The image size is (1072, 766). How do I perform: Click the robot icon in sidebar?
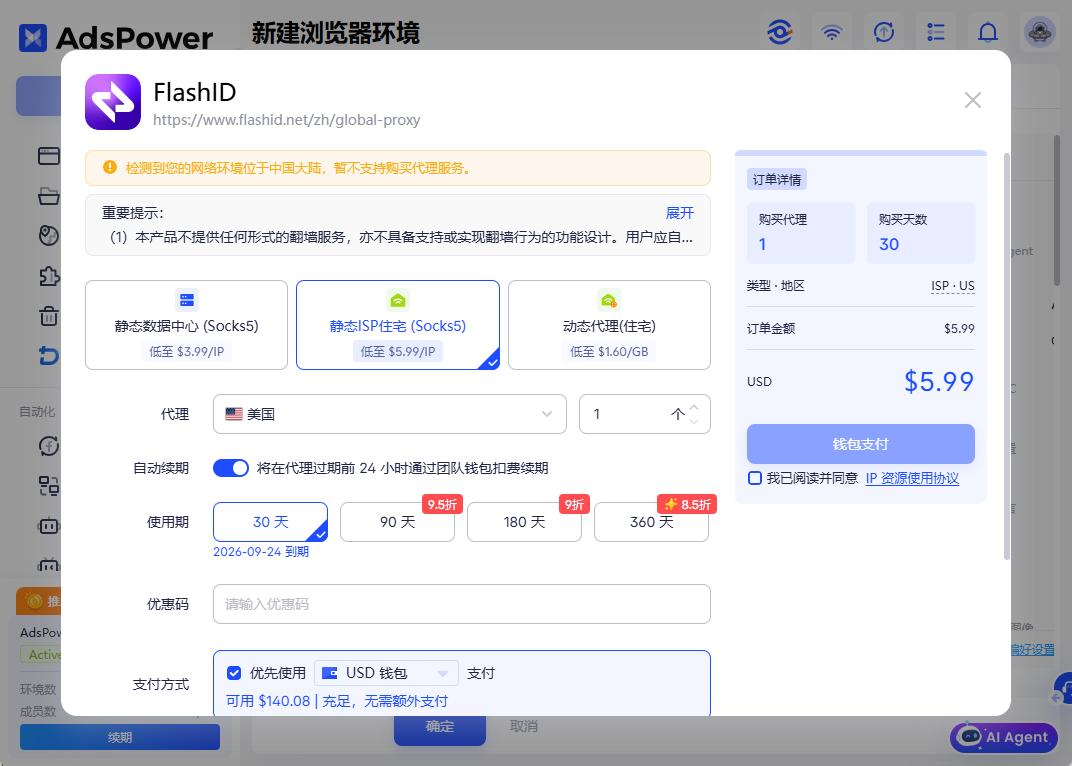coord(49,526)
